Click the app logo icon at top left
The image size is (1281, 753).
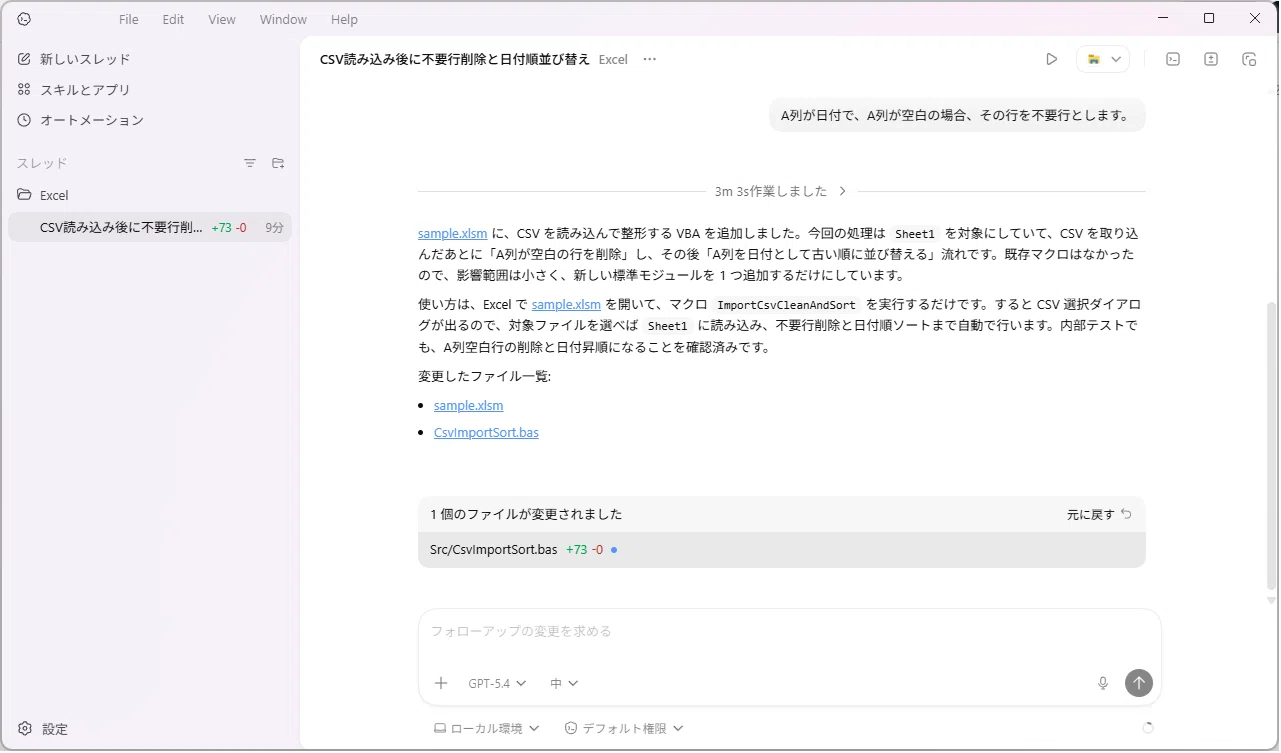25,19
